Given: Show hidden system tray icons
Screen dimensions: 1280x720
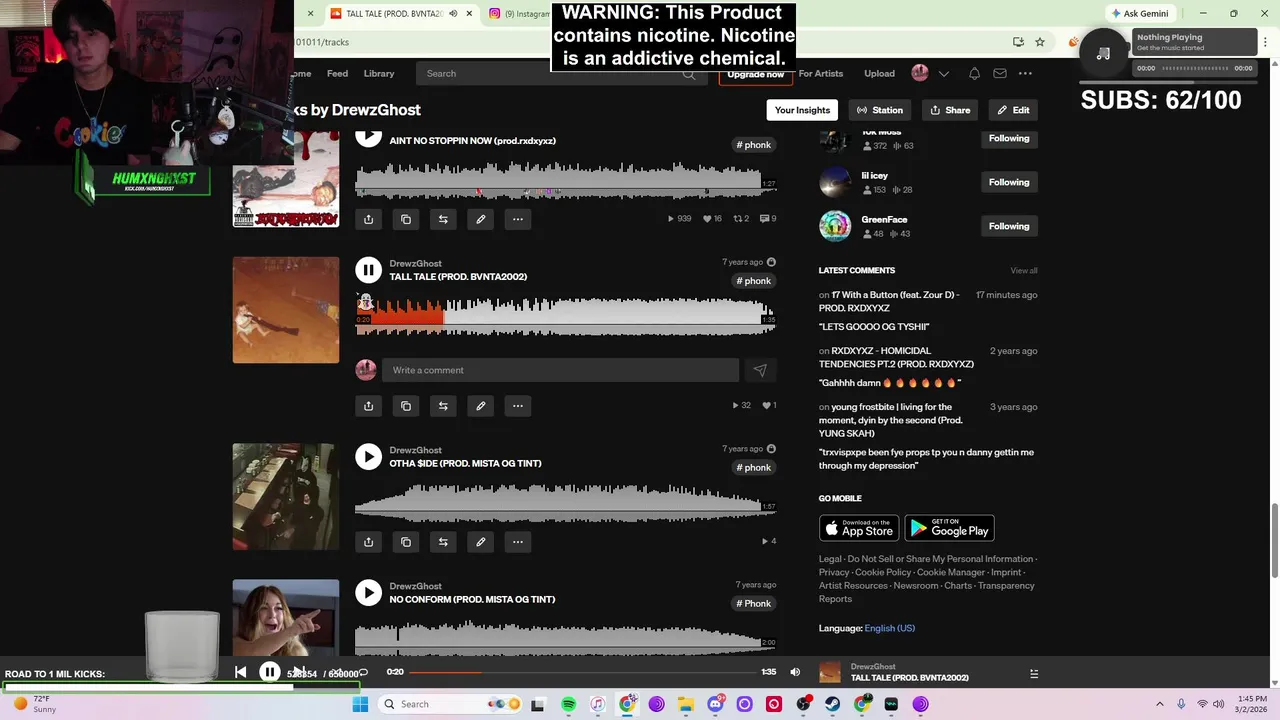Looking at the screenshot, I should pyautogui.click(x=1159, y=704).
